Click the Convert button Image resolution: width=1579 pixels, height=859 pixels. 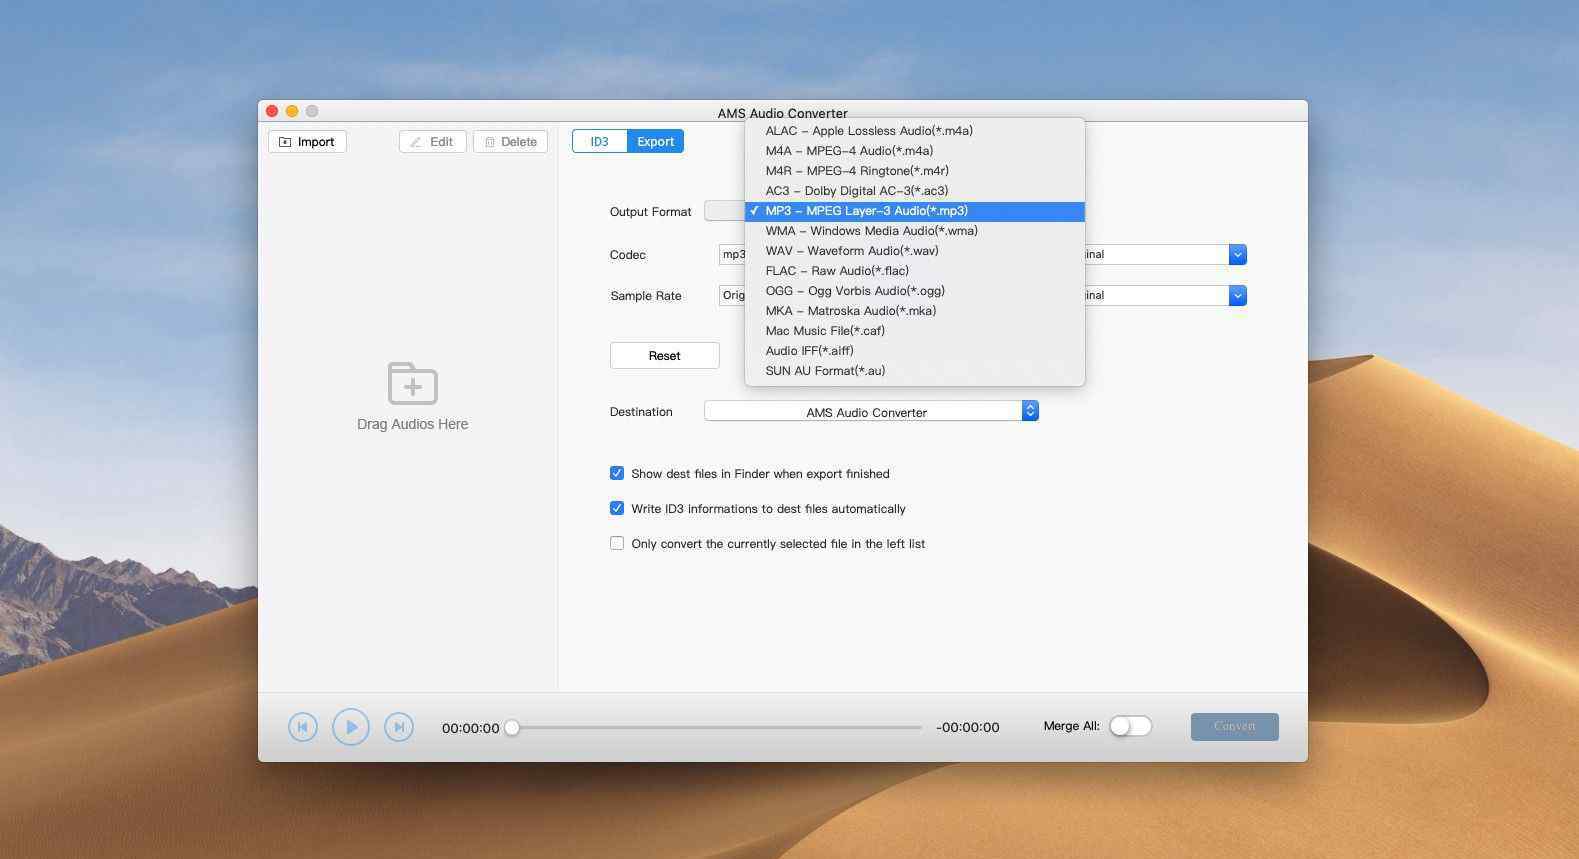(1234, 727)
